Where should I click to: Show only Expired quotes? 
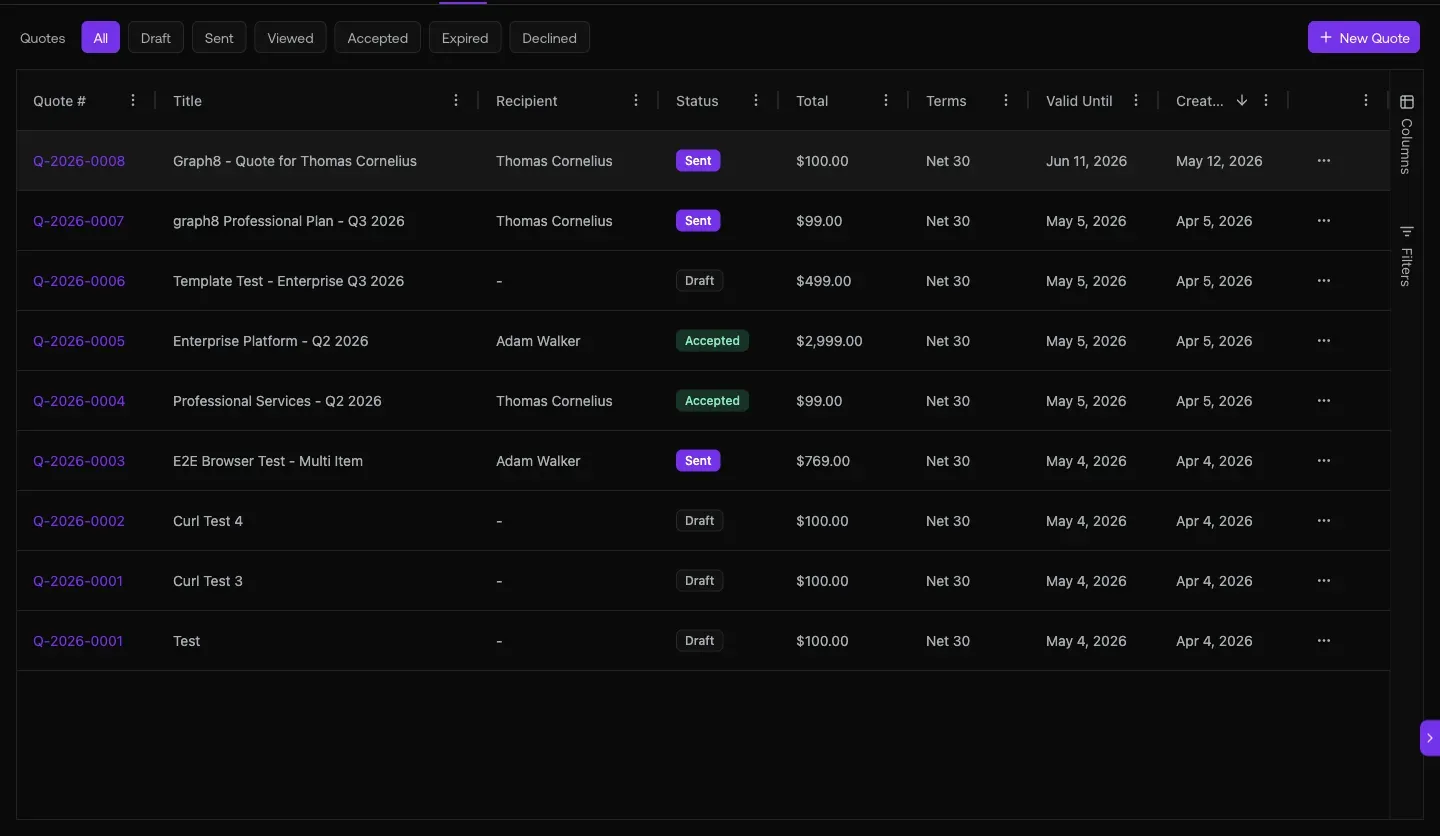click(x=465, y=38)
